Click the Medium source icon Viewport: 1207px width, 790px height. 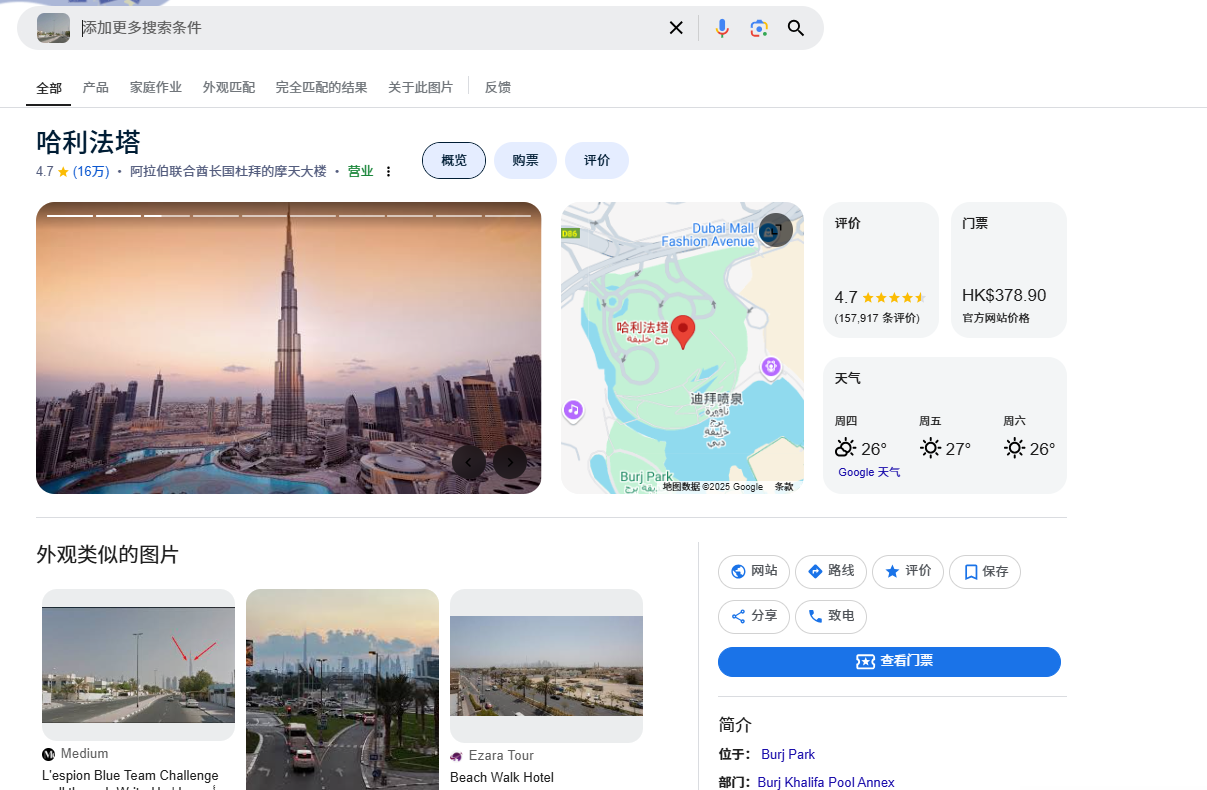pos(48,754)
